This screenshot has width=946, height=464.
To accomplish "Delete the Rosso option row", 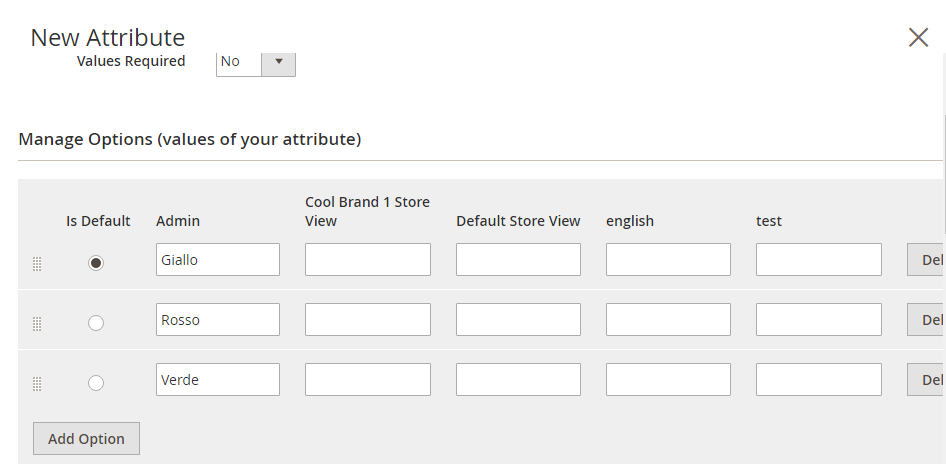I will (927, 320).
